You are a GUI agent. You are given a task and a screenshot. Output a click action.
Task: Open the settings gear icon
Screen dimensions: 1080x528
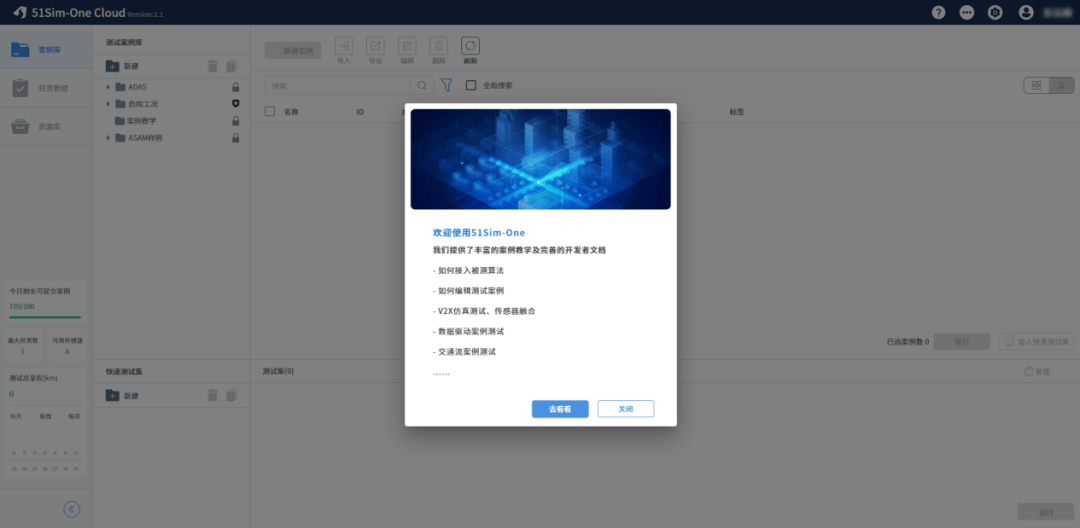tap(995, 12)
